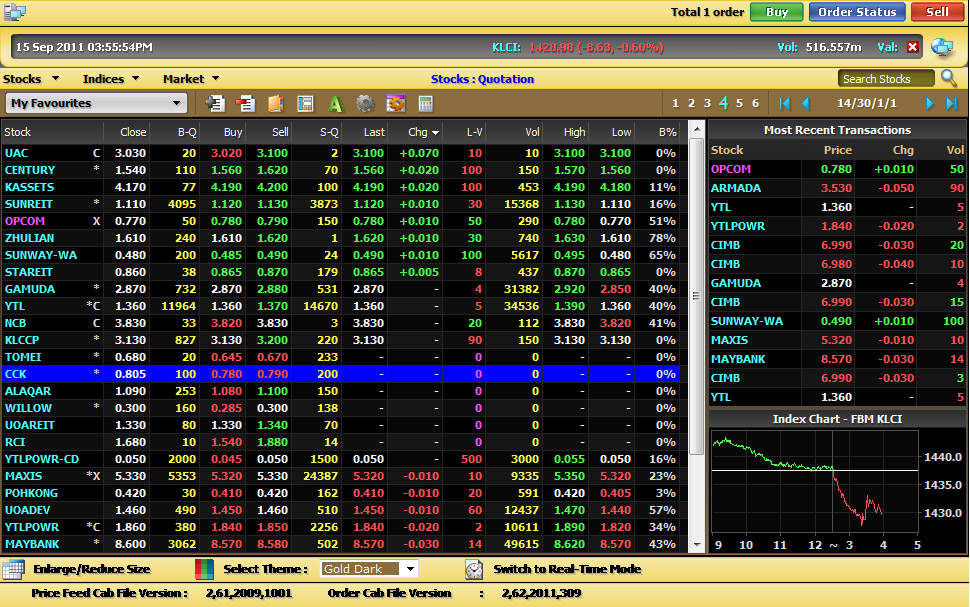Click the red X beside Val
This screenshot has width=970, height=607.
[x=912, y=47]
